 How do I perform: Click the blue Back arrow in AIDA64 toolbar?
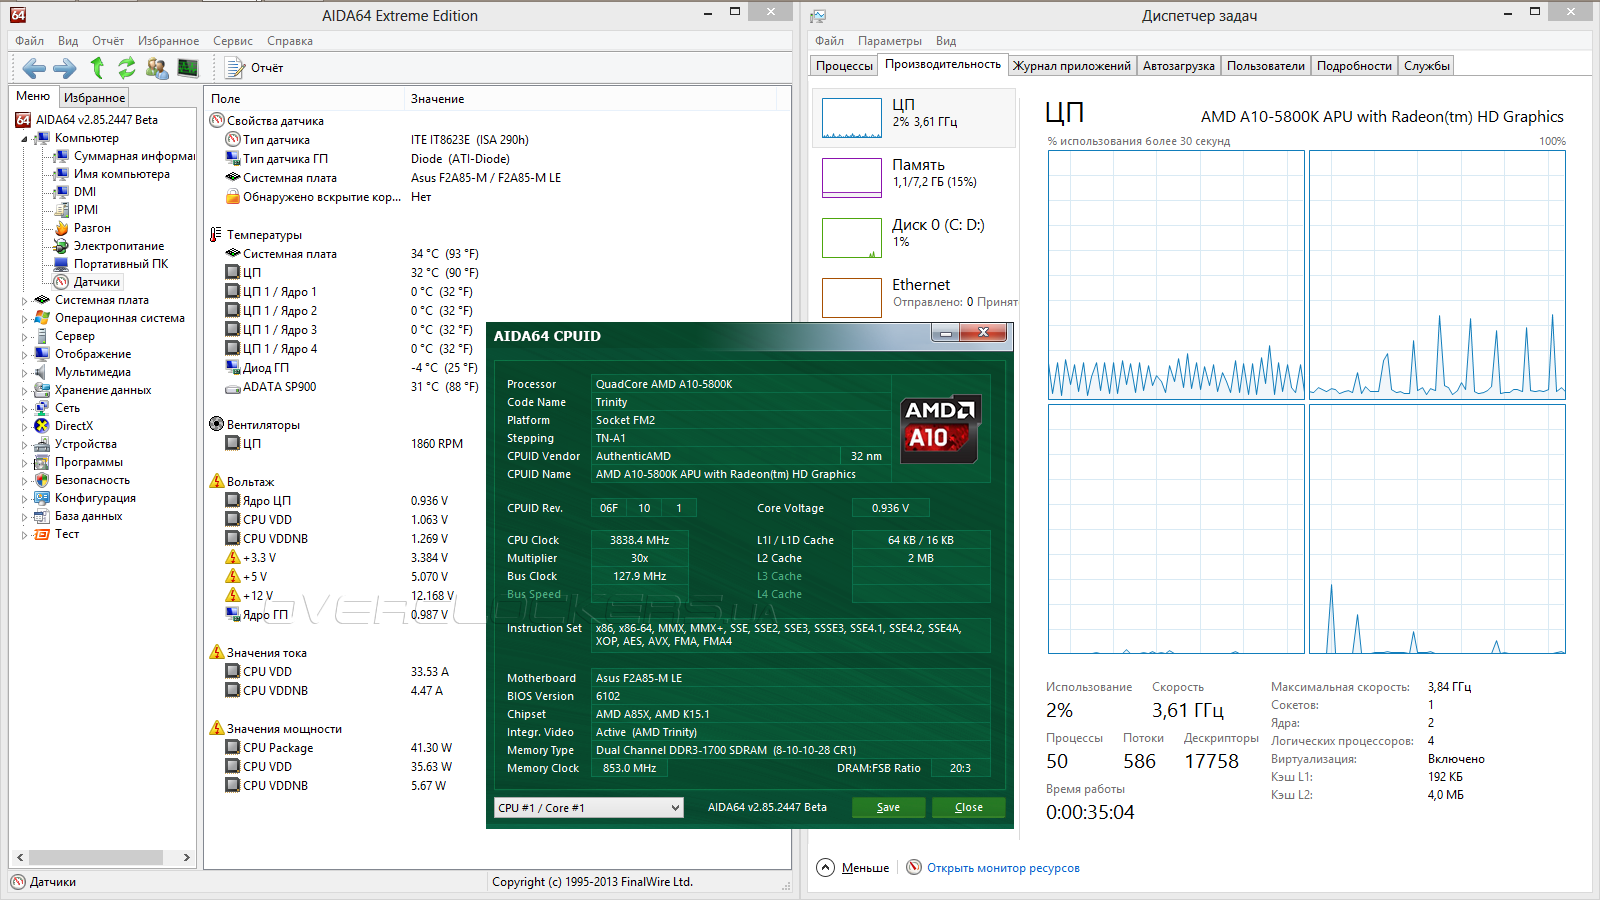34,68
